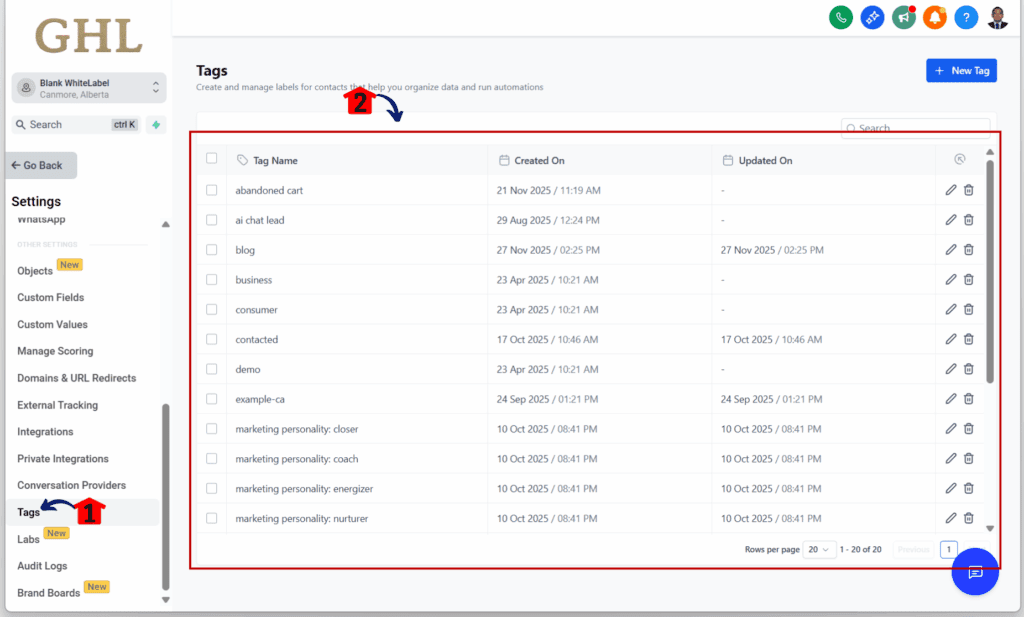The width and height of the screenshot is (1024, 617).
Task: Open the blue chat widget bubble
Action: pos(975,572)
